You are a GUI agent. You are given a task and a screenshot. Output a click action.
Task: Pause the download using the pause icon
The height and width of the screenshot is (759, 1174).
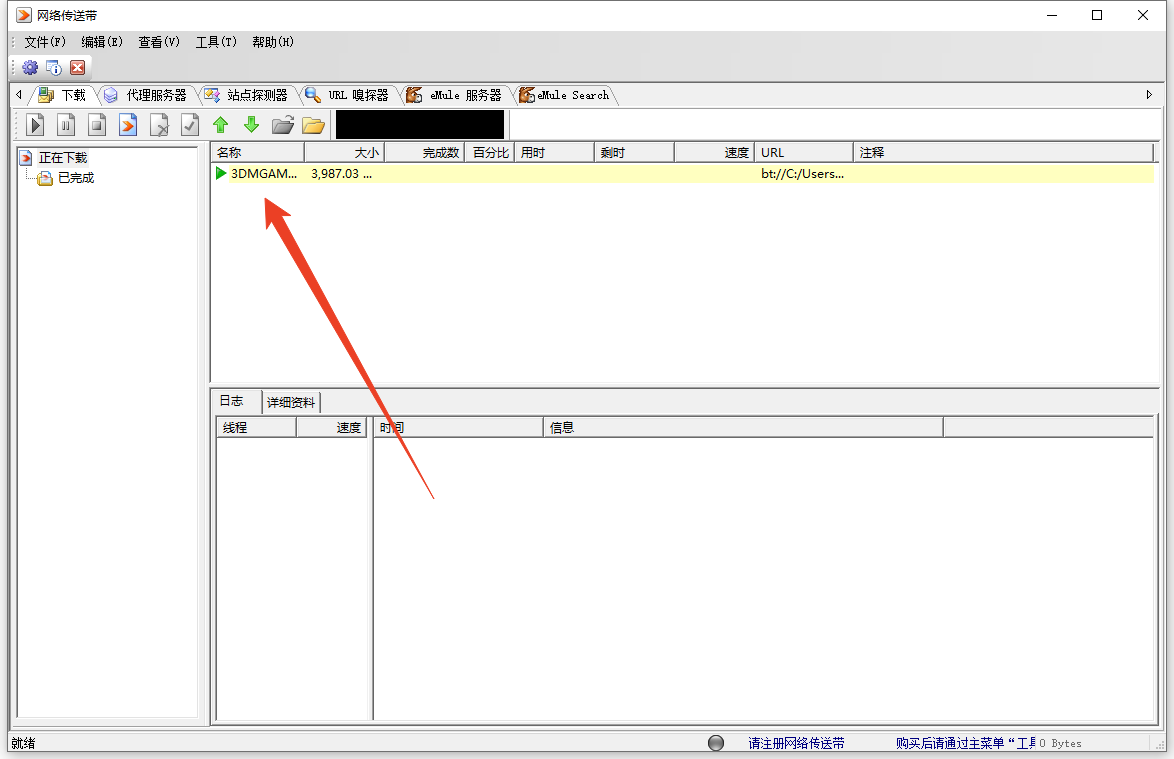(66, 125)
